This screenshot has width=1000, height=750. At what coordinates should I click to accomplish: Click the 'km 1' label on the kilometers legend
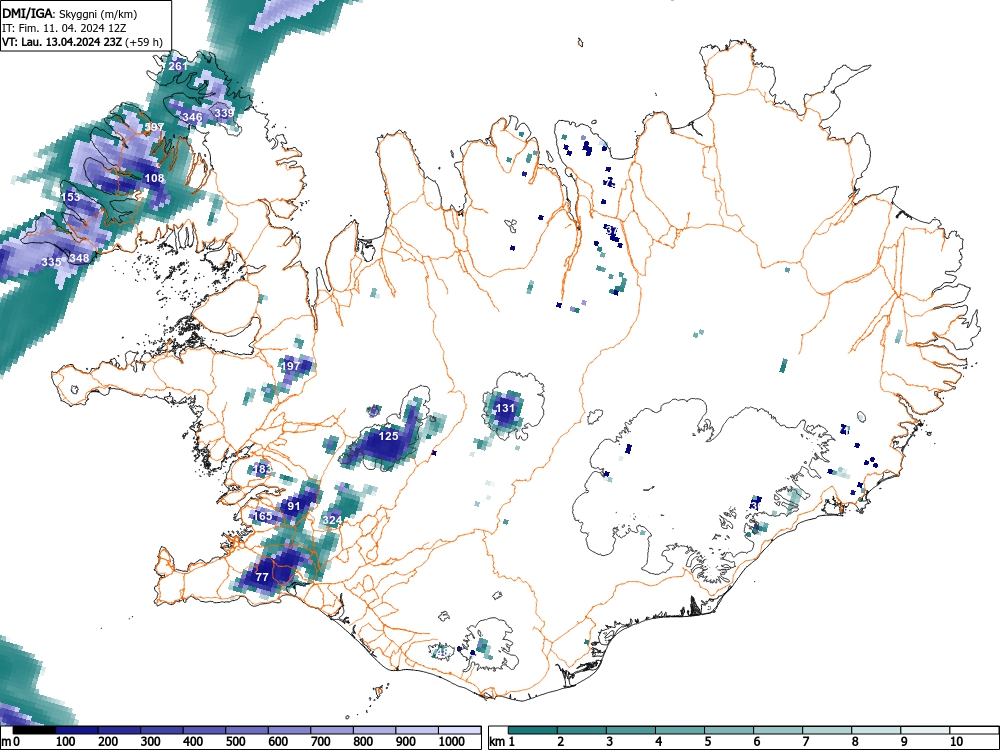pos(503,742)
